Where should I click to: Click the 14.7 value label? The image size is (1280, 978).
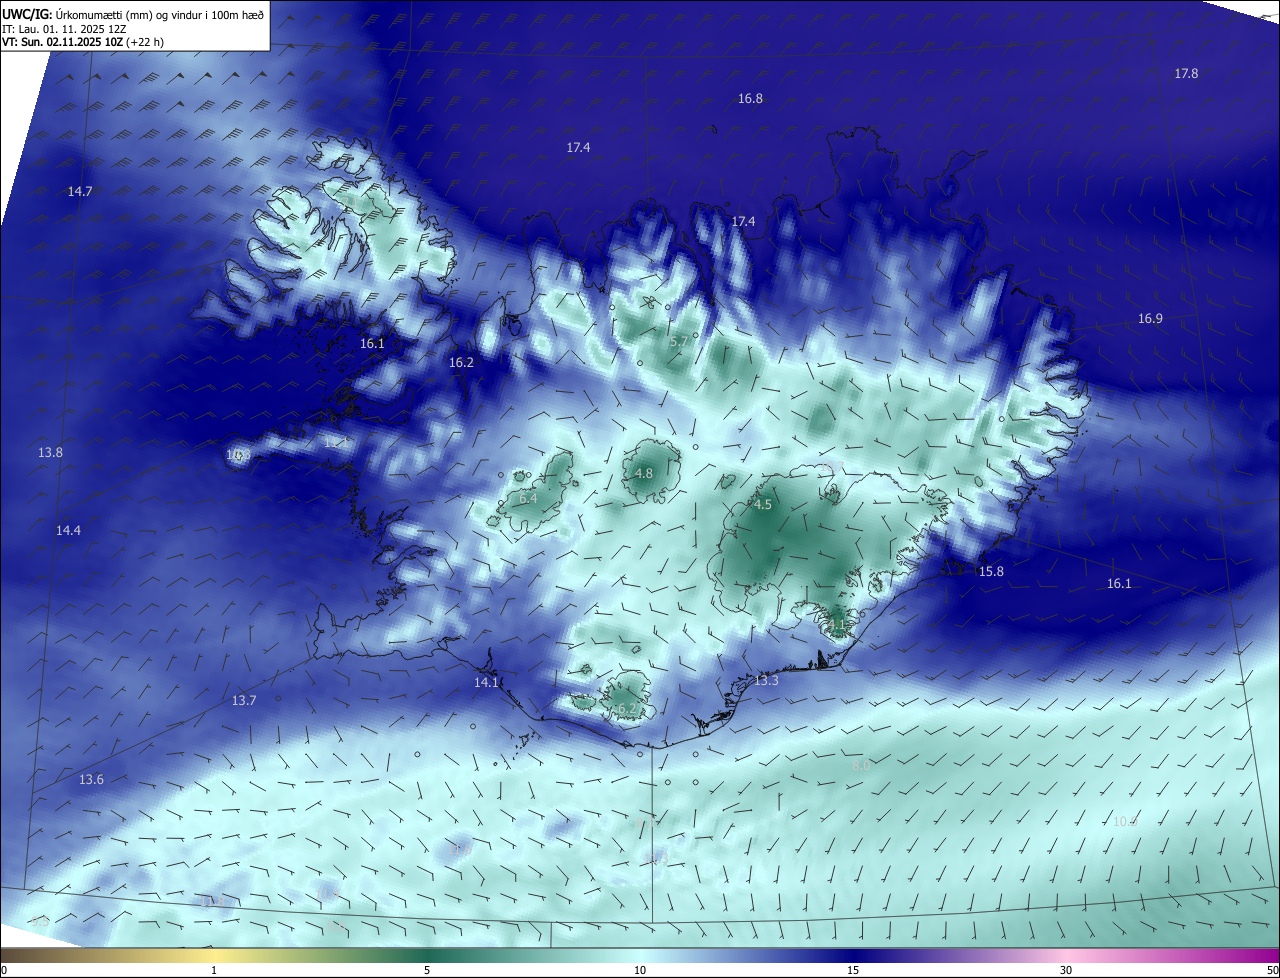point(80,191)
